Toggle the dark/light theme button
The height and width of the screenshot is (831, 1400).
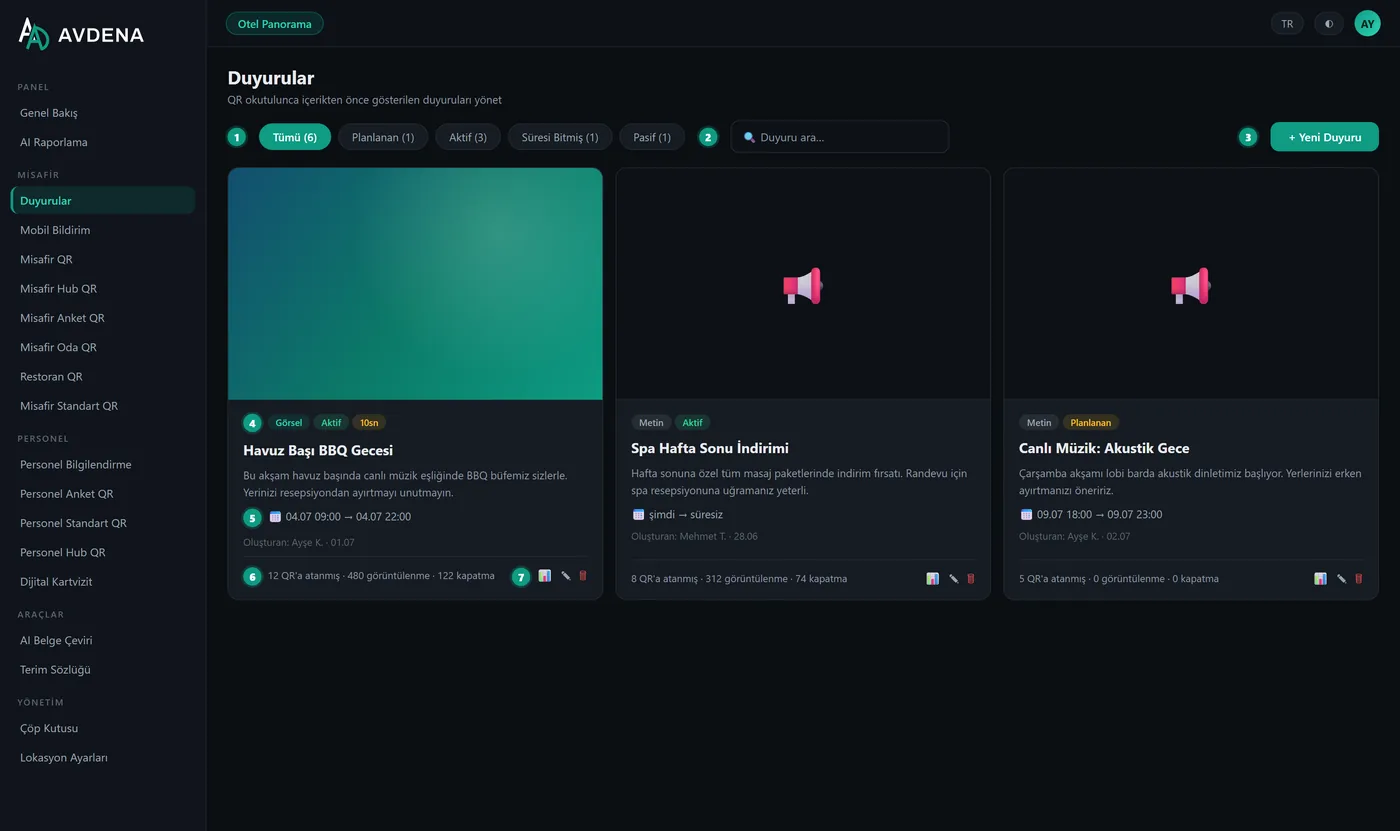pyautogui.click(x=1329, y=23)
